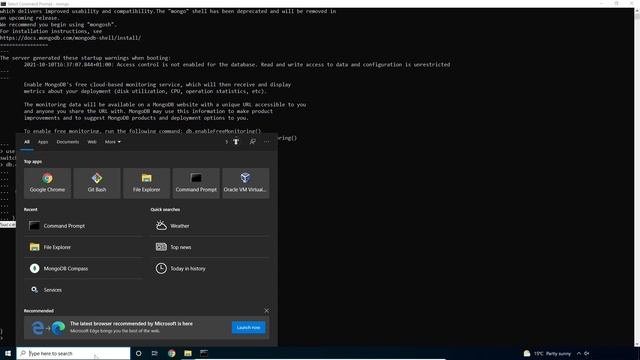This screenshot has height=360, width=640.
Task: Click the mongodb docs install URL
Action: tap(70, 38)
